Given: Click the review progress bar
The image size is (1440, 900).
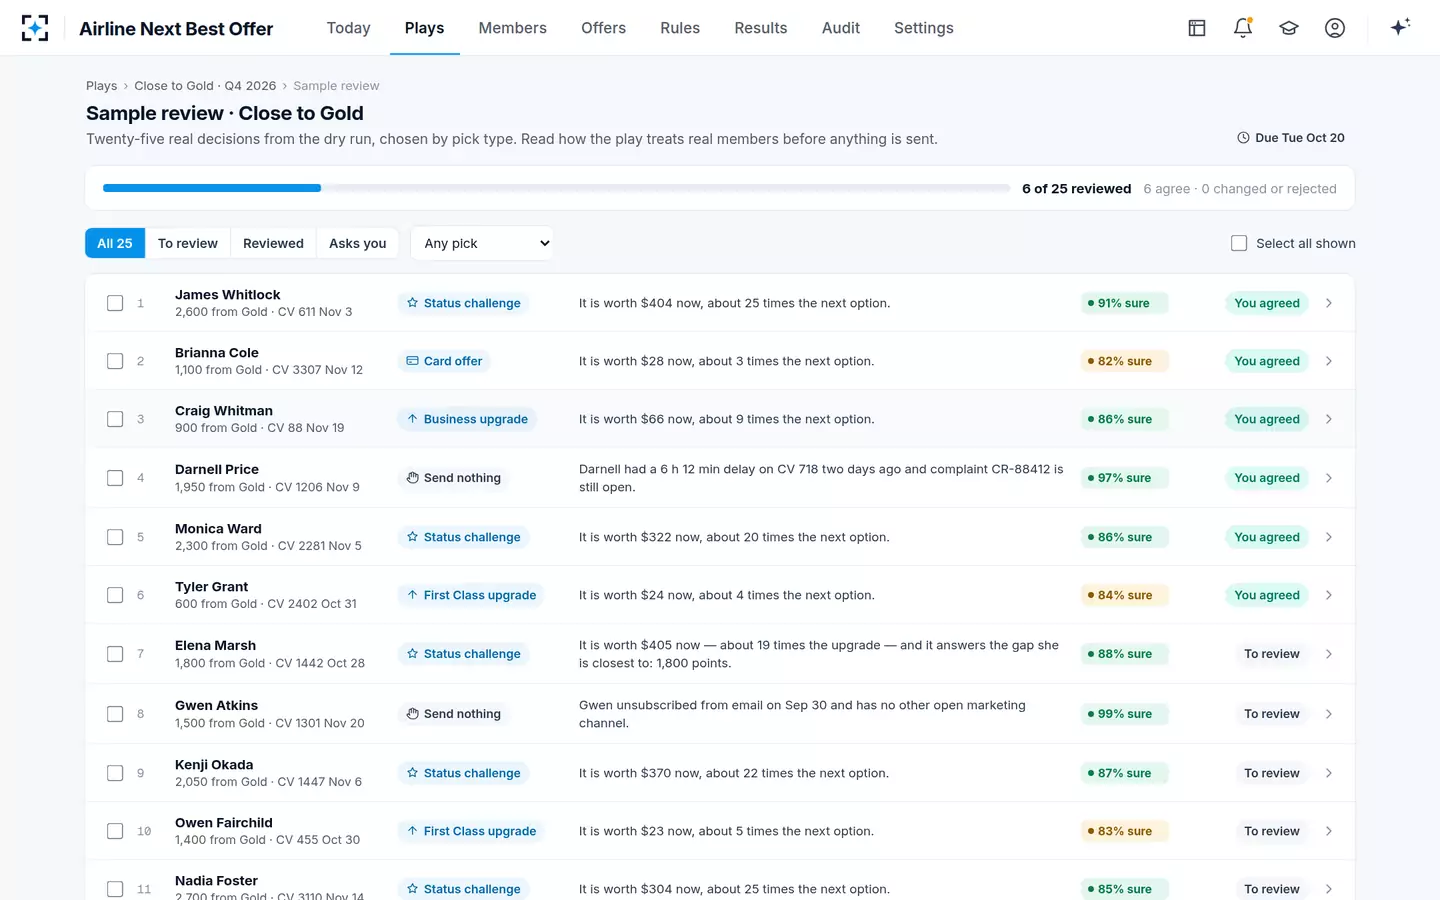Looking at the screenshot, I should click(556, 188).
